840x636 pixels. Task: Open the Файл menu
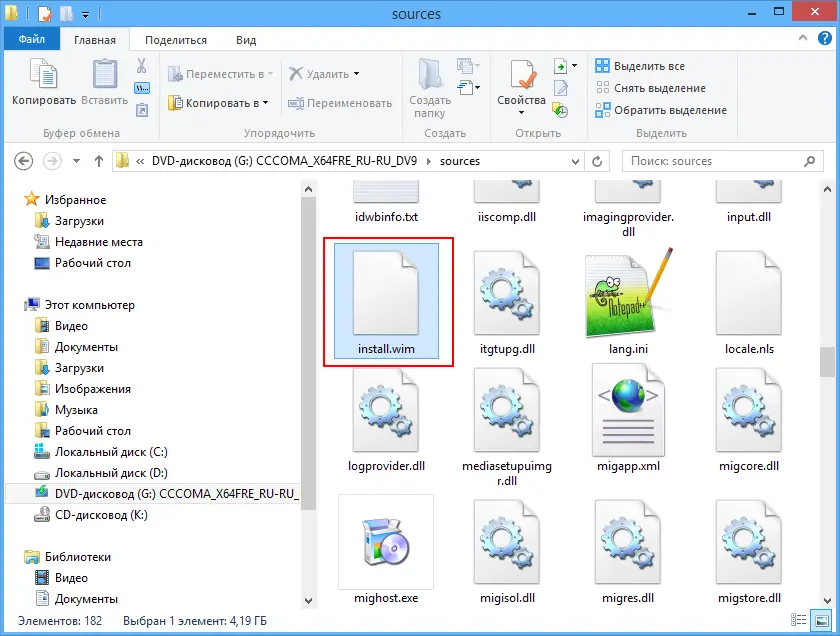pos(31,40)
